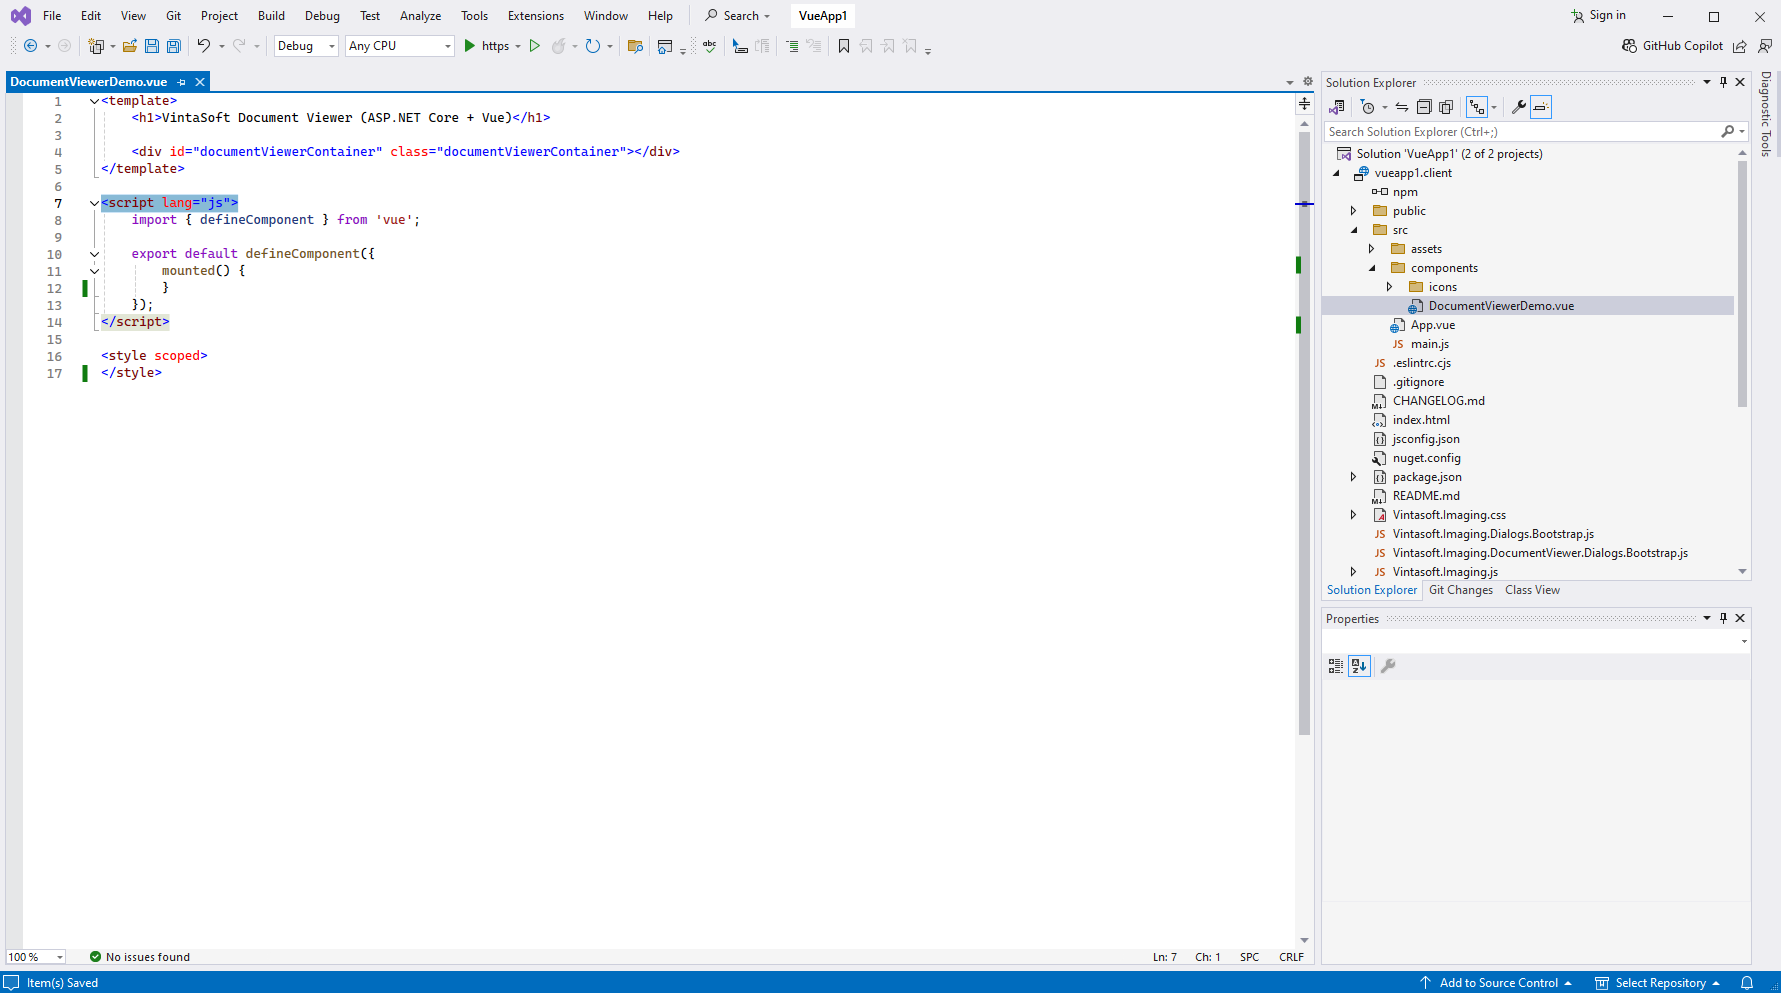
Task: Toggle file nesting button in Solution Explorer
Action: tap(1477, 107)
